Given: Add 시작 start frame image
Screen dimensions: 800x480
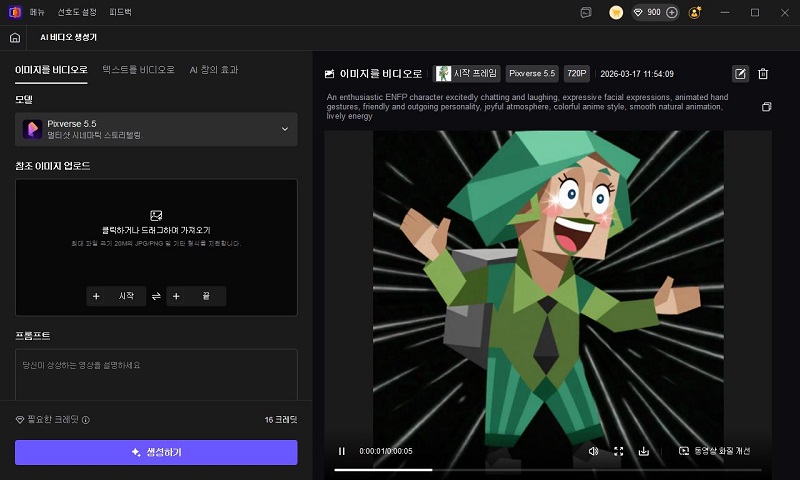Looking at the screenshot, I should 116,296.
